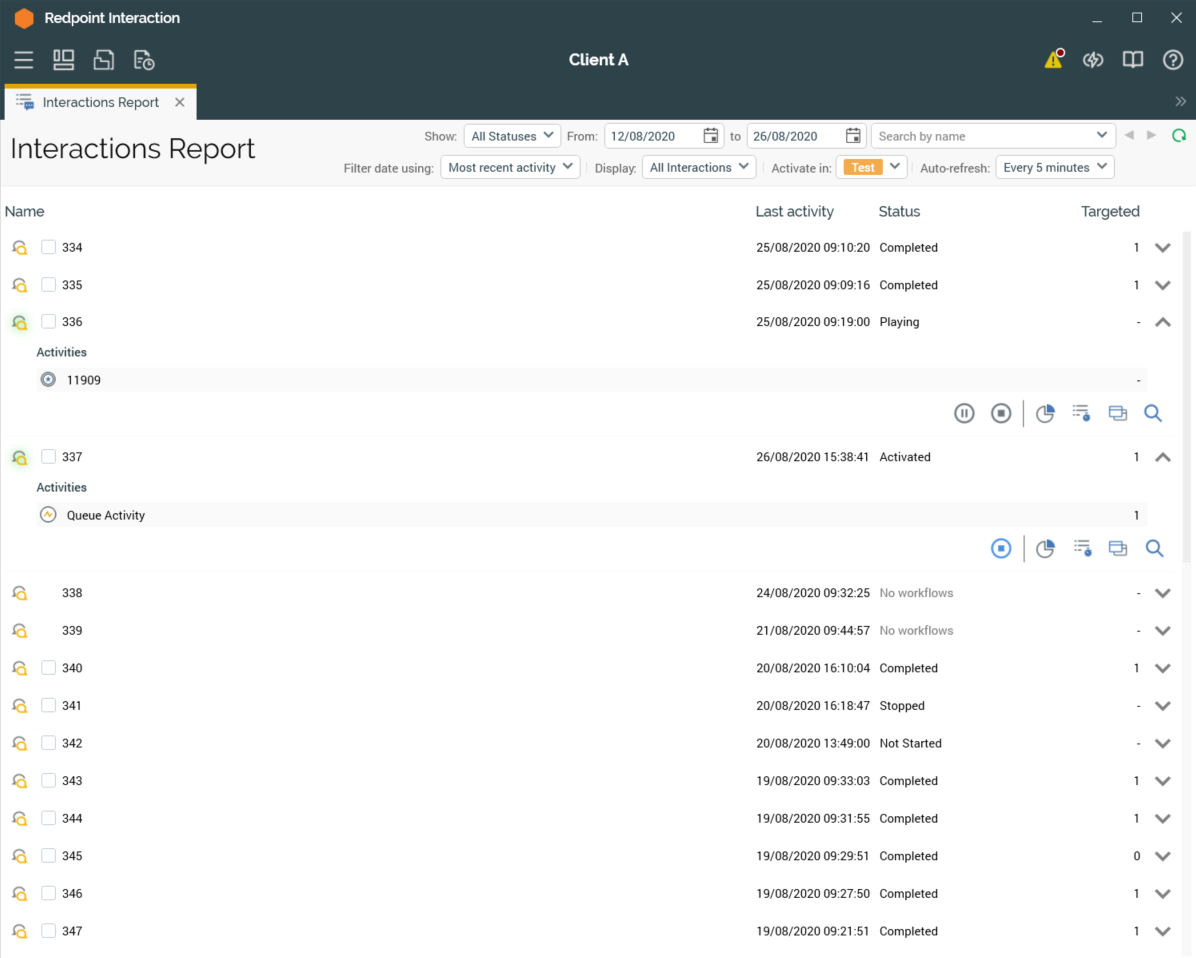Viewport: 1196px width, 958px height.
Task: Open the help question mark icon
Action: [1173, 60]
